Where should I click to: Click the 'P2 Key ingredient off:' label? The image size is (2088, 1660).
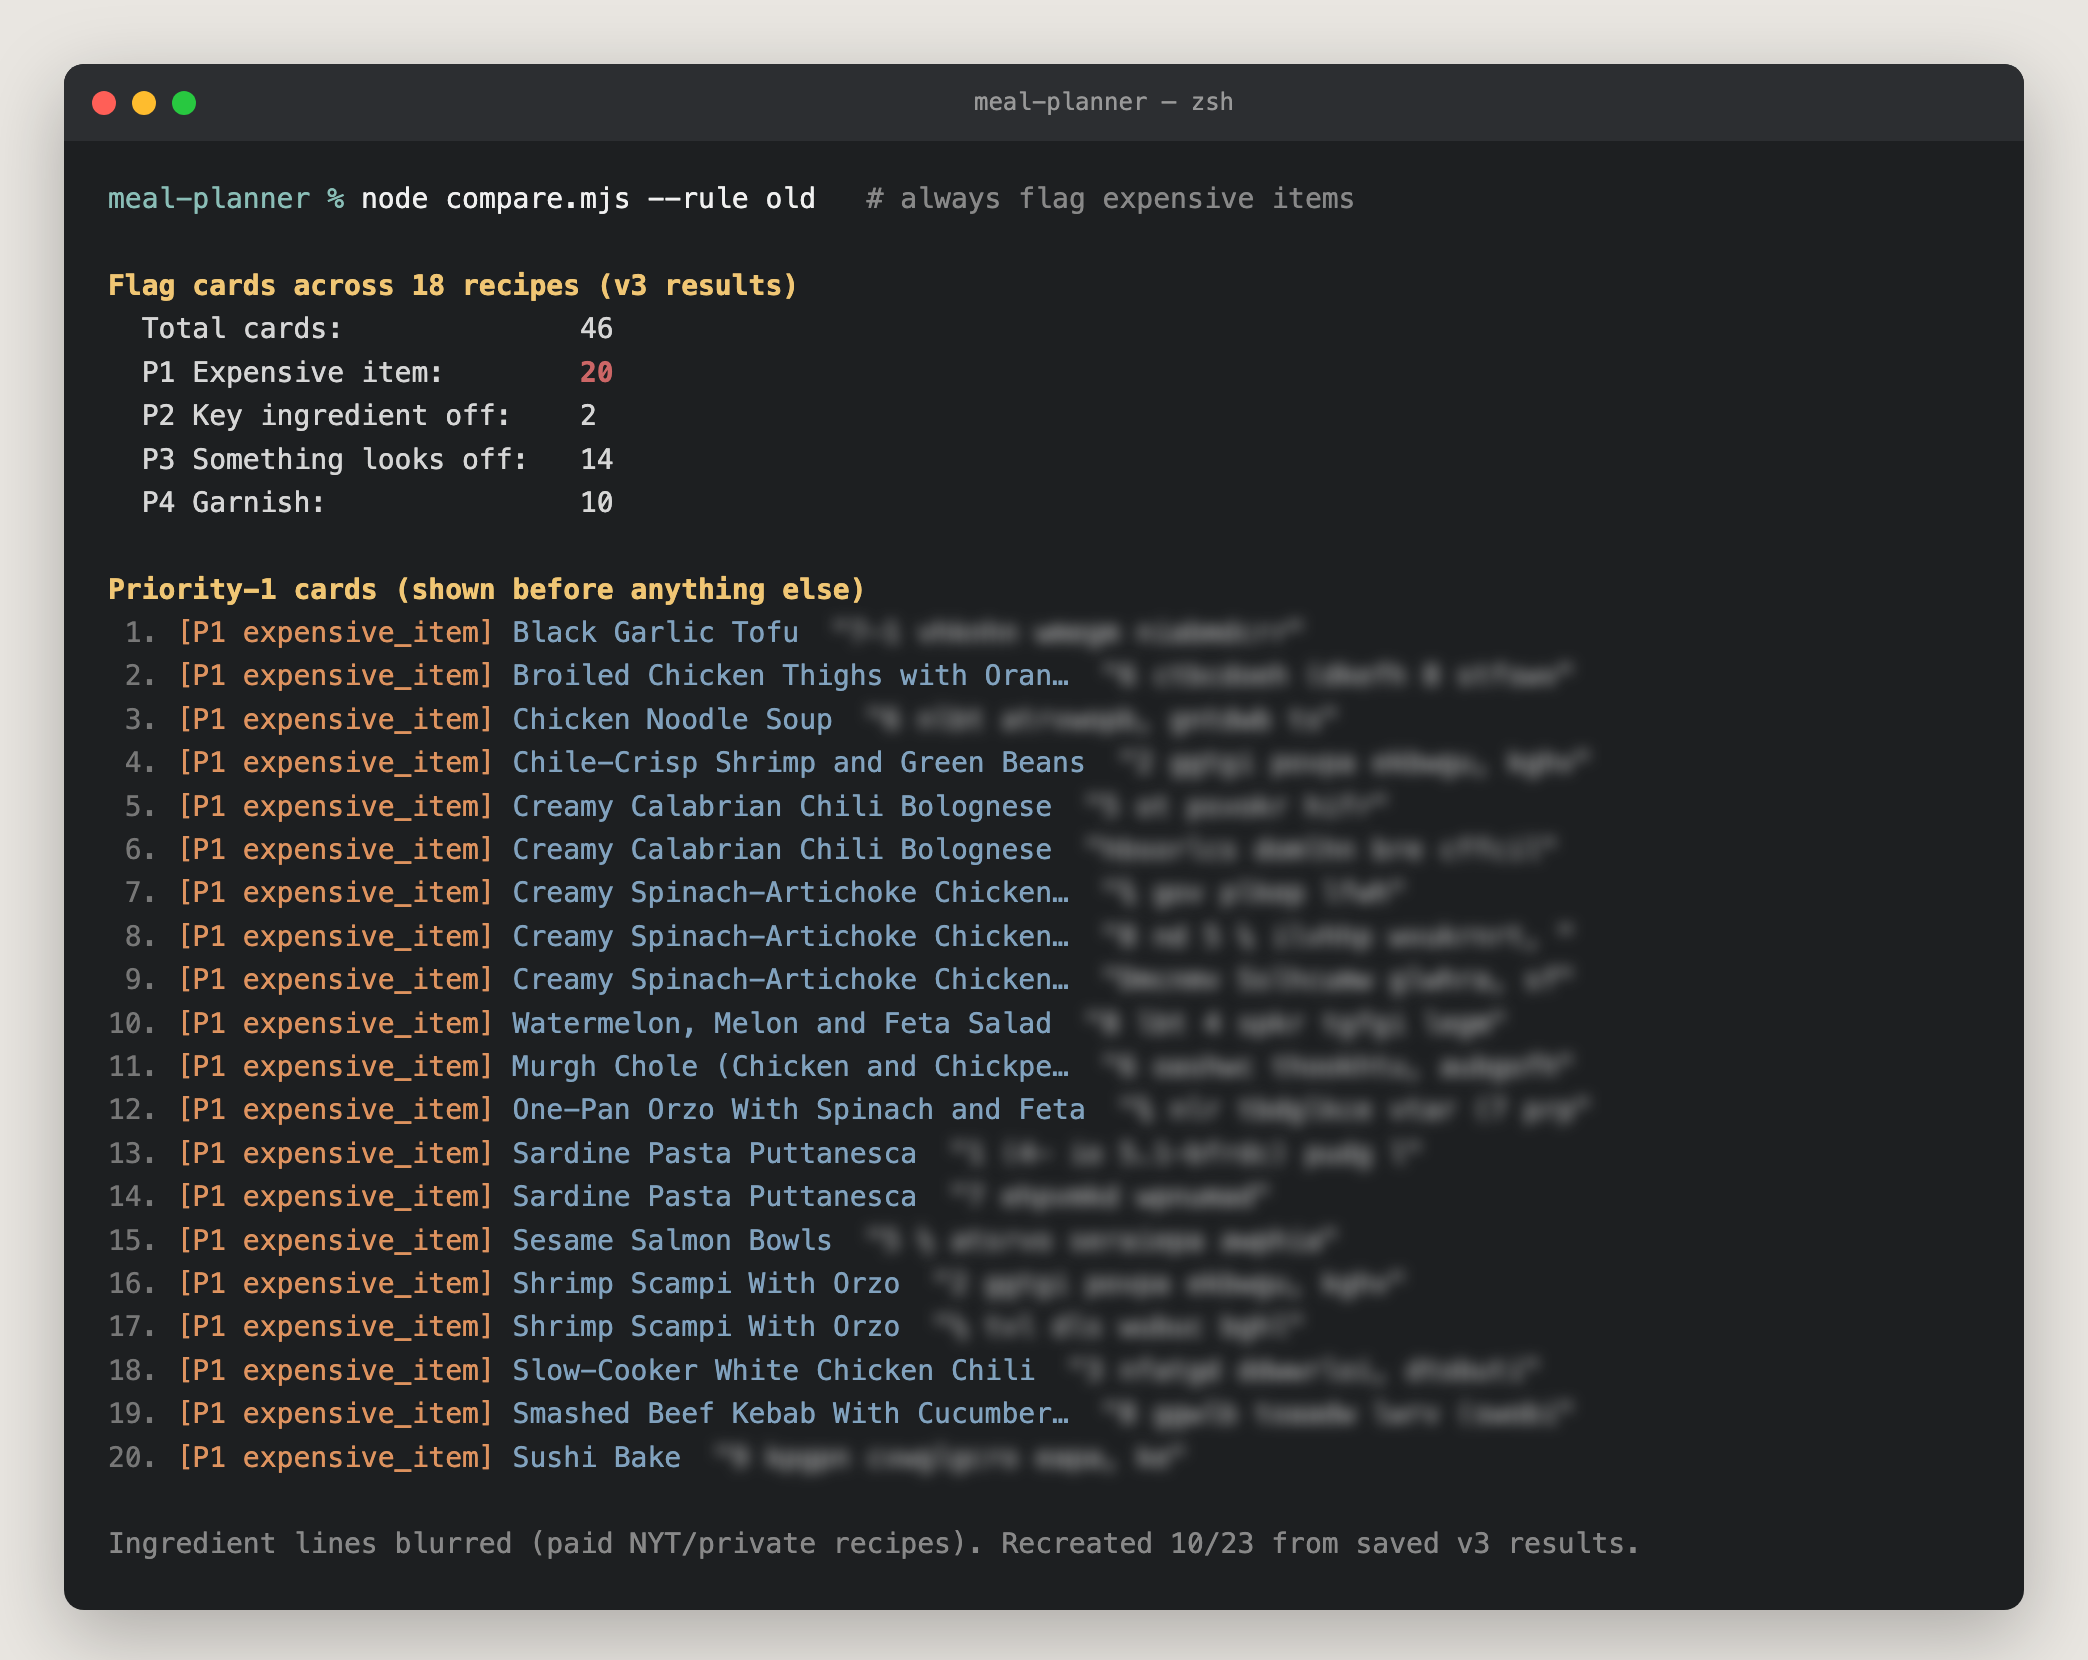(326, 415)
